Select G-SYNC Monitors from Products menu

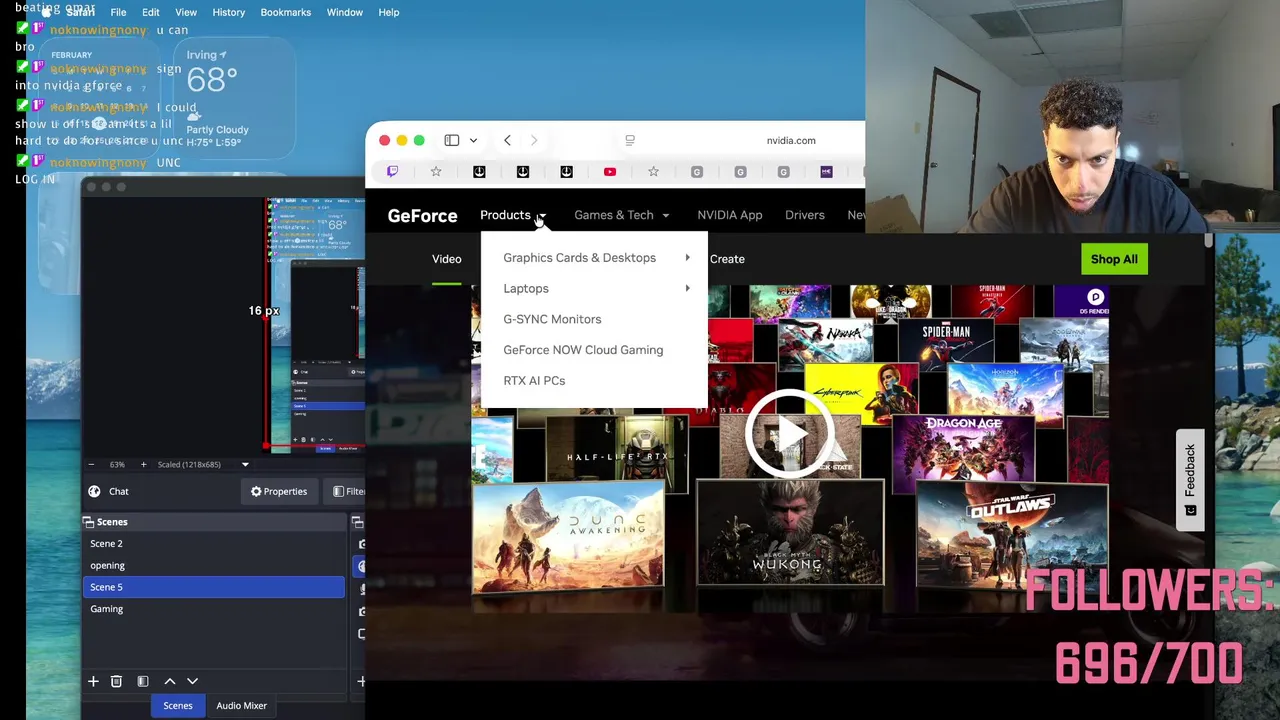[x=552, y=319]
